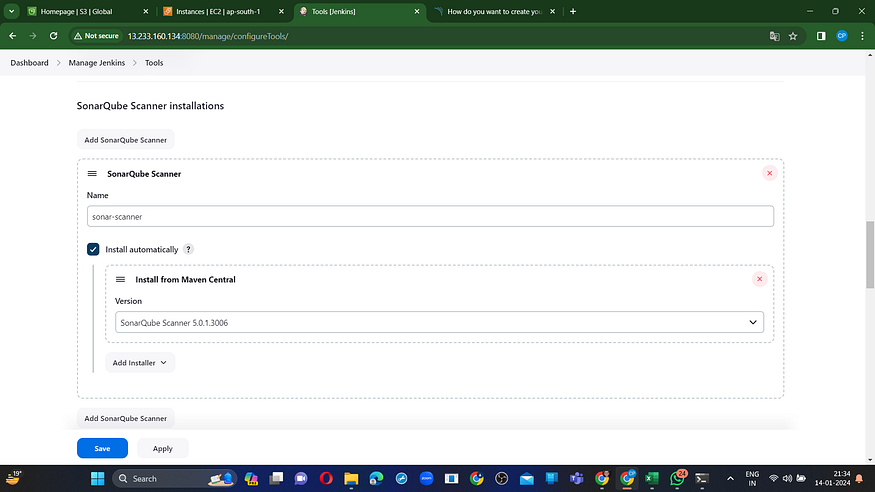Open the tab search dropdown
Image resolution: width=875 pixels, height=492 pixels.
coord(11,11)
